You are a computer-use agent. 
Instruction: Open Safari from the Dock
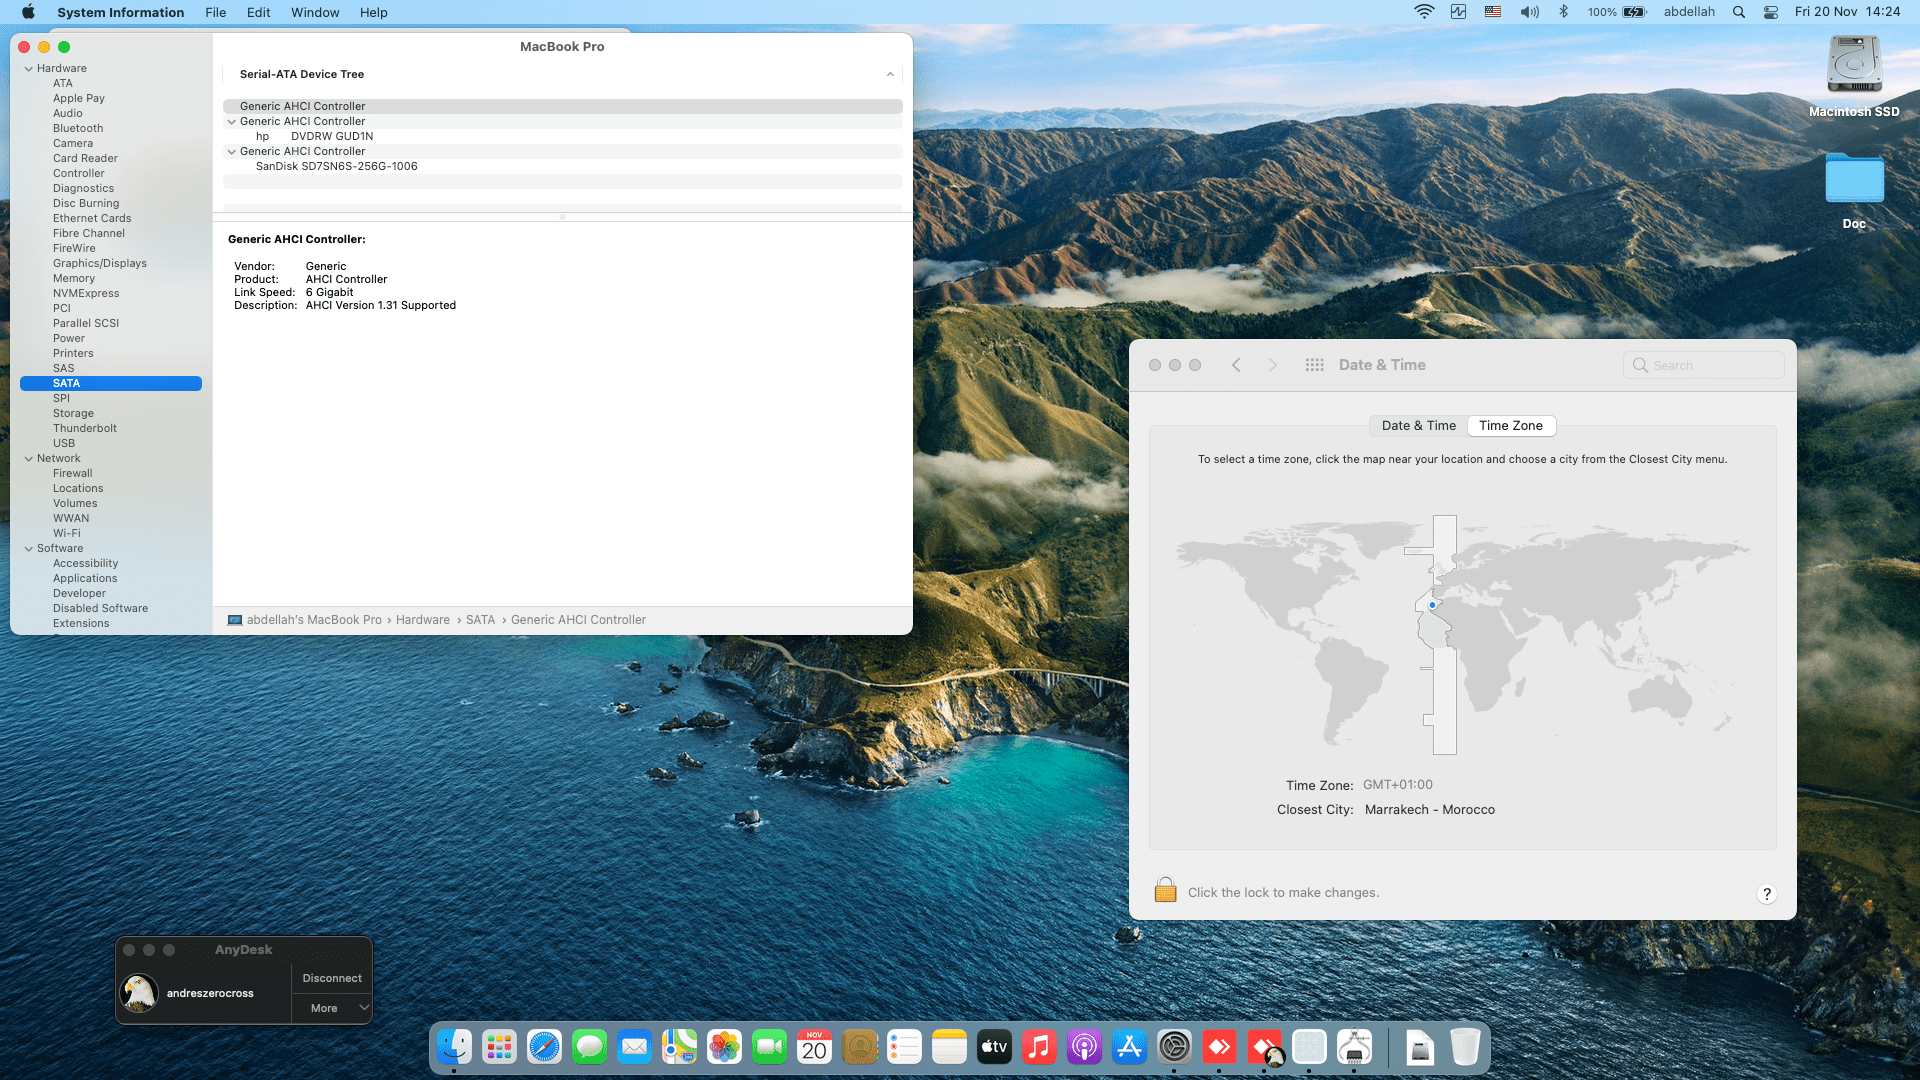click(x=544, y=1047)
